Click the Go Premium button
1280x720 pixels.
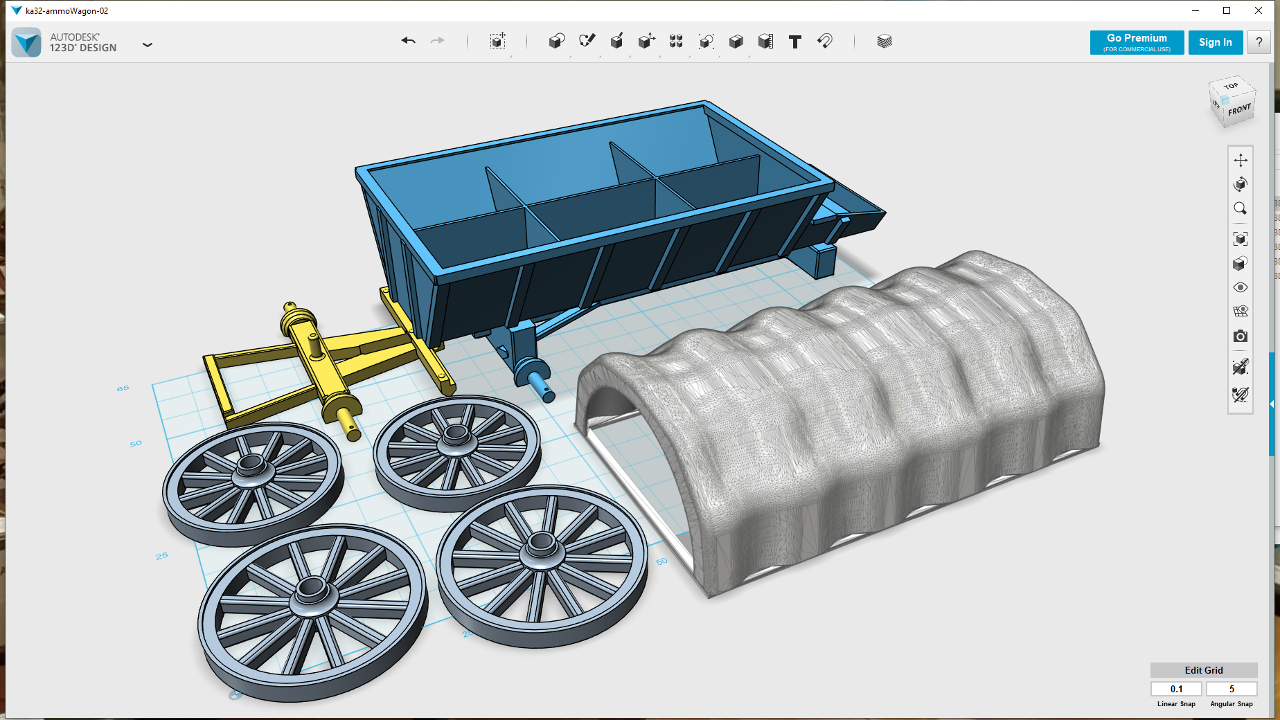[1137, 42]
